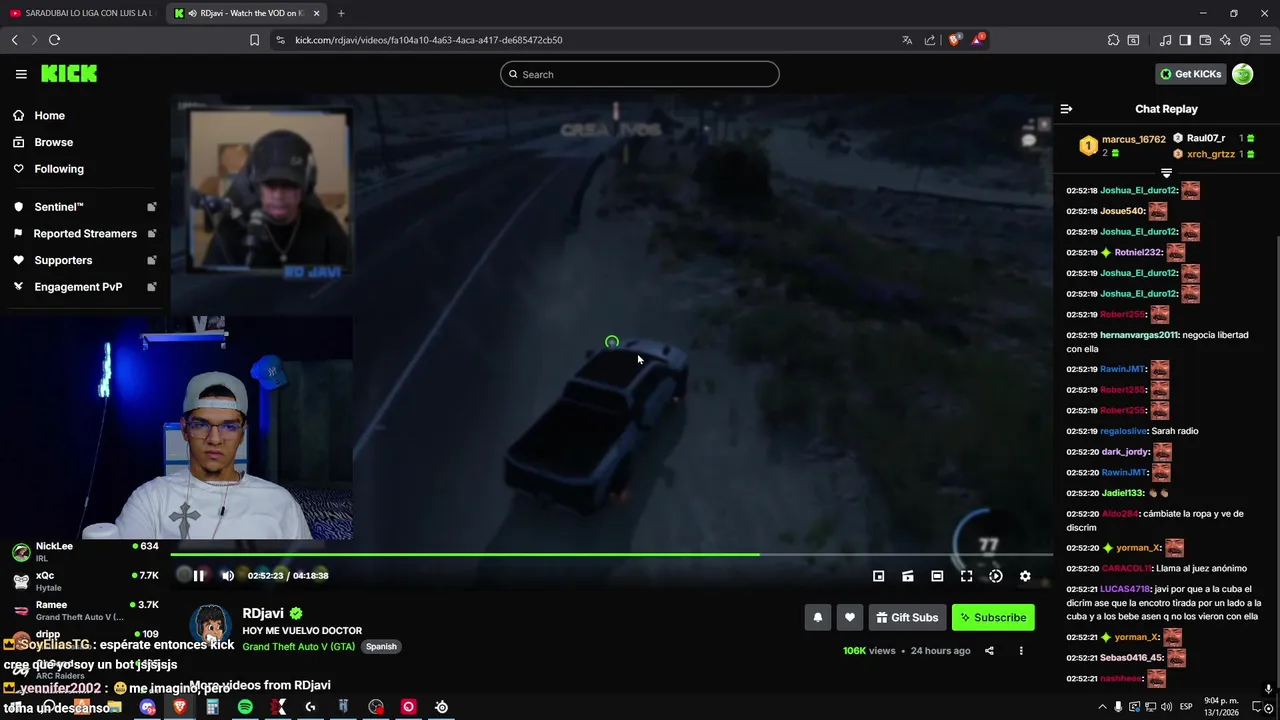Click the green KICK logo
This screenshot has height=720, width=1280.
pos(69,74)
